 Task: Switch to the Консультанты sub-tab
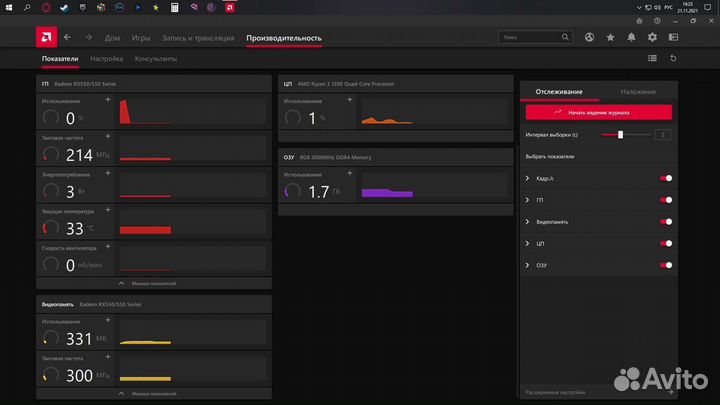156,59
